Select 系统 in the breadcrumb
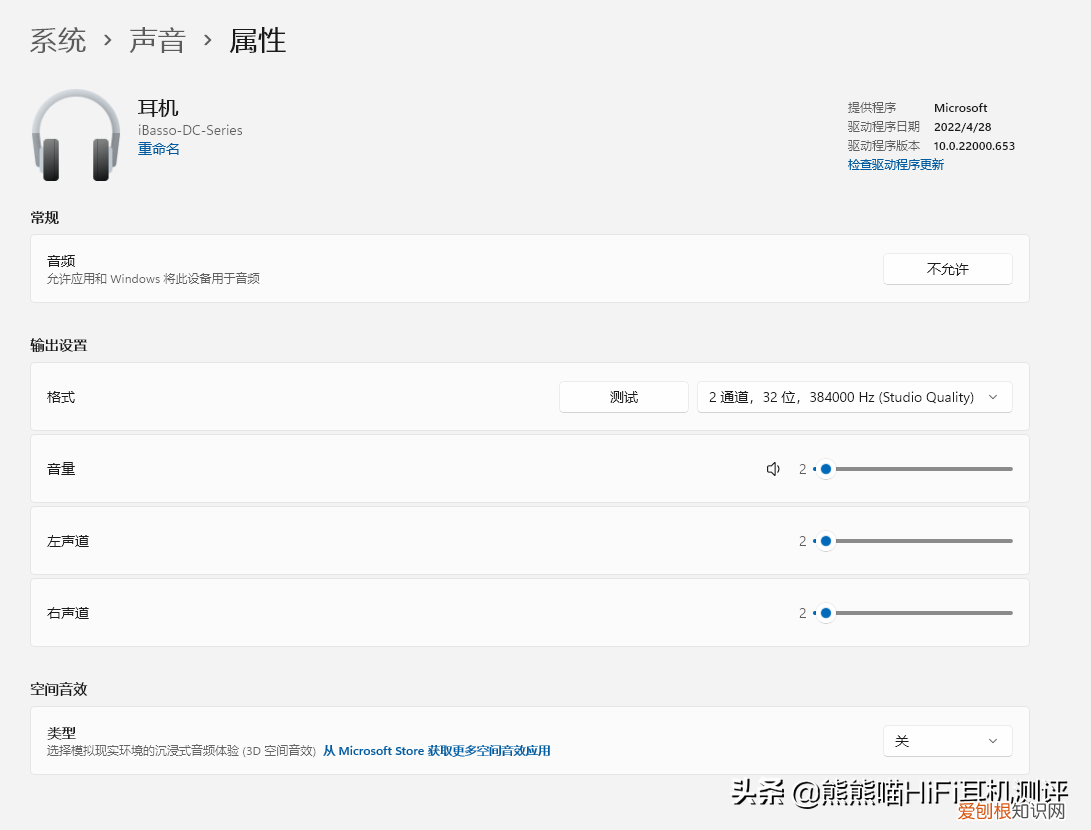 click(57, 40)
